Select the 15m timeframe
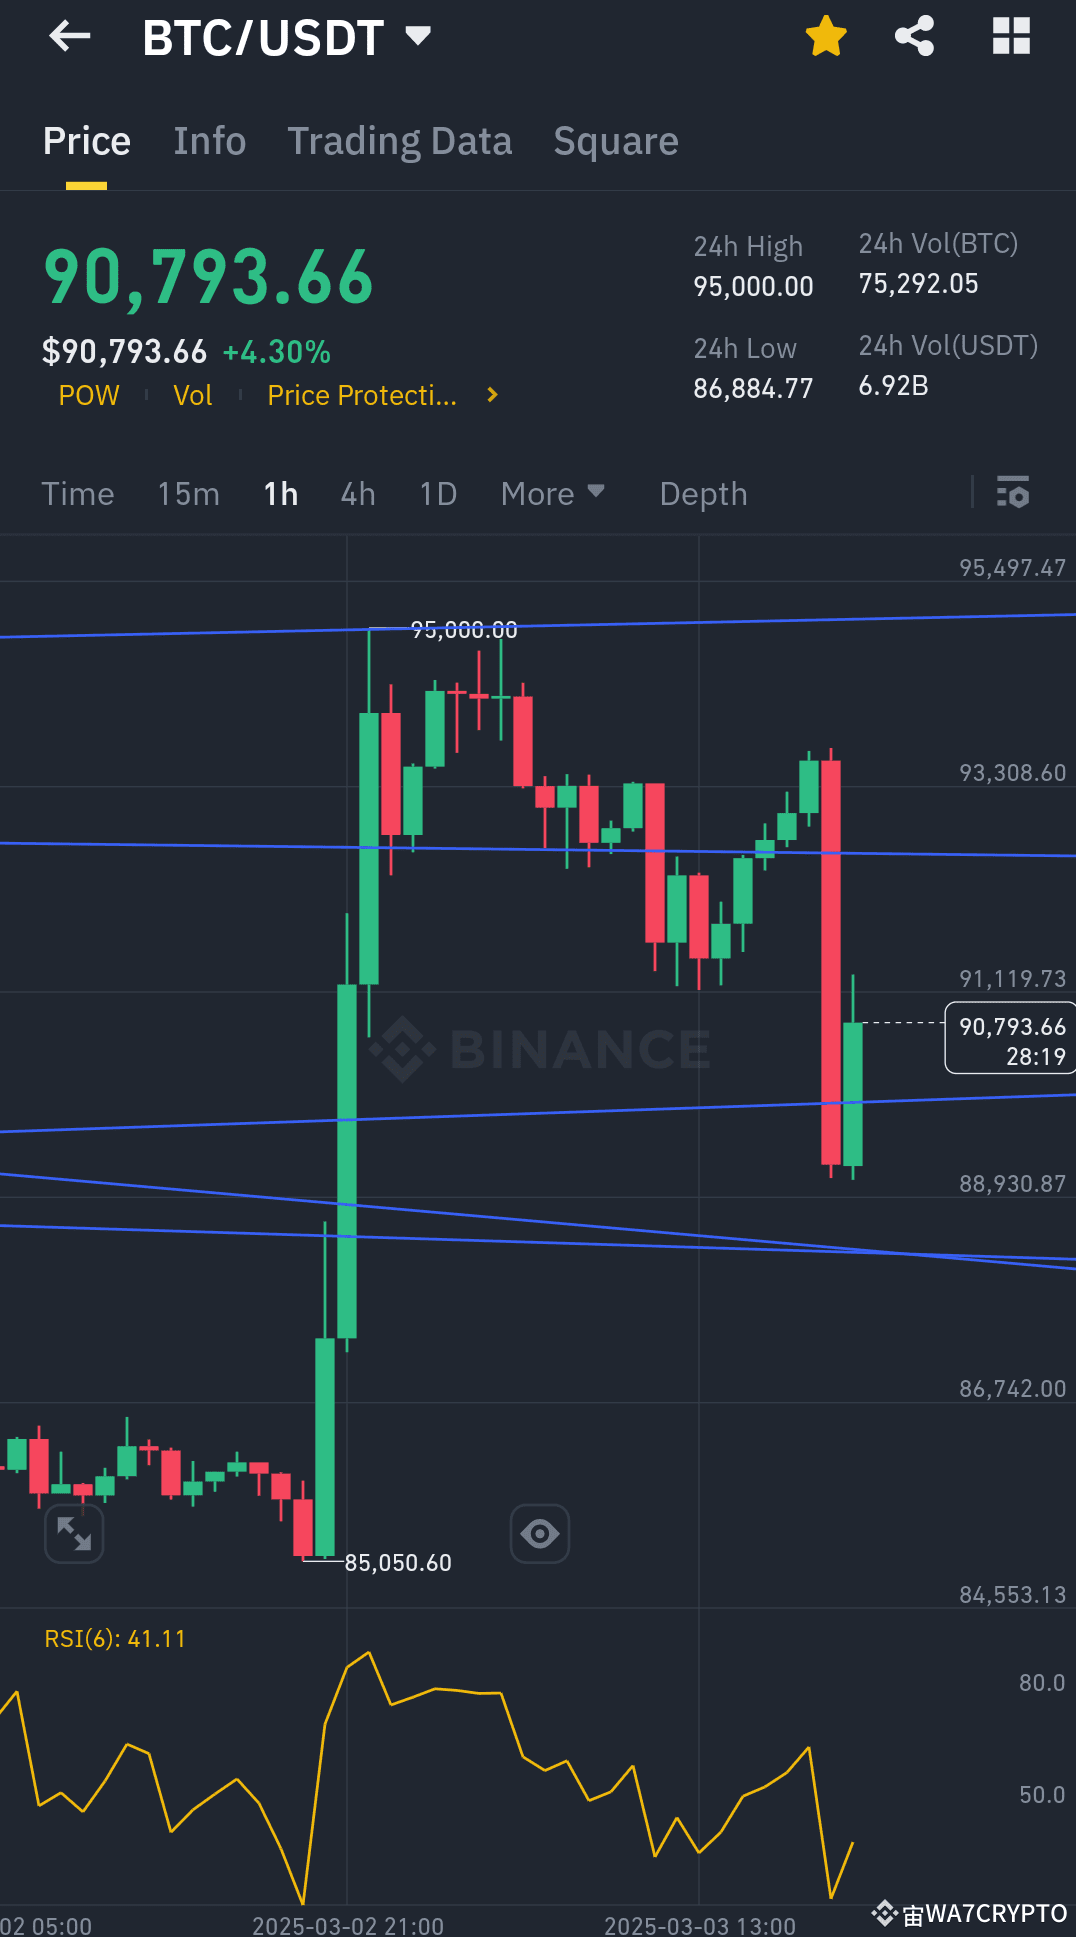Image resolution: width=1076 pixels, height=1937 pixels. 188,493
